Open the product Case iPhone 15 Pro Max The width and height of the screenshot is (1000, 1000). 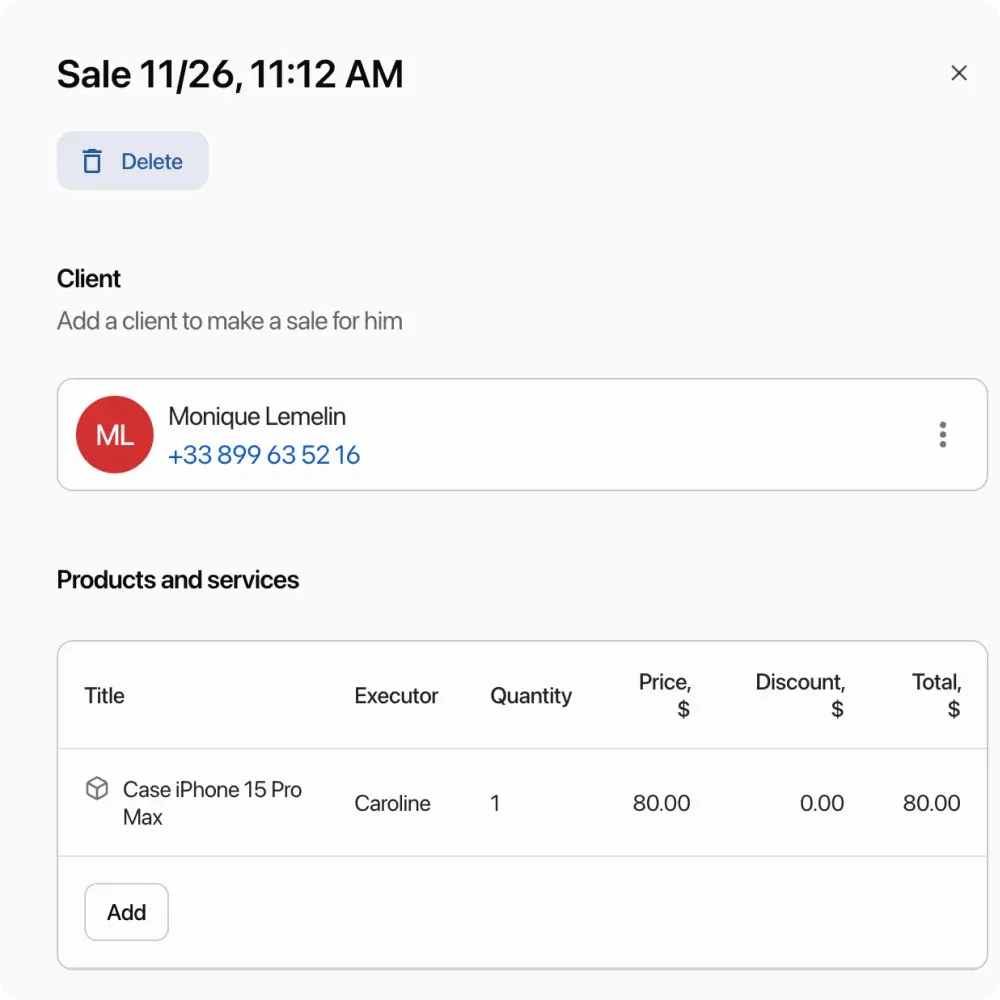point(212,803)
